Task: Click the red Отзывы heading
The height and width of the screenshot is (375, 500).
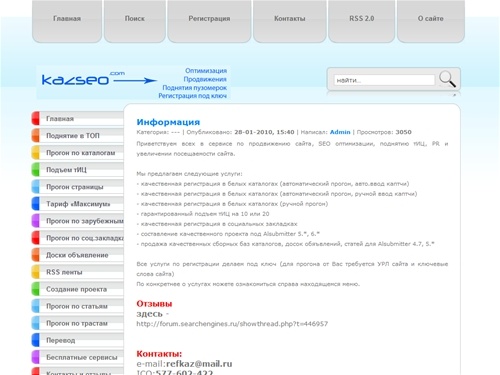Action: [x=154, y=304]
